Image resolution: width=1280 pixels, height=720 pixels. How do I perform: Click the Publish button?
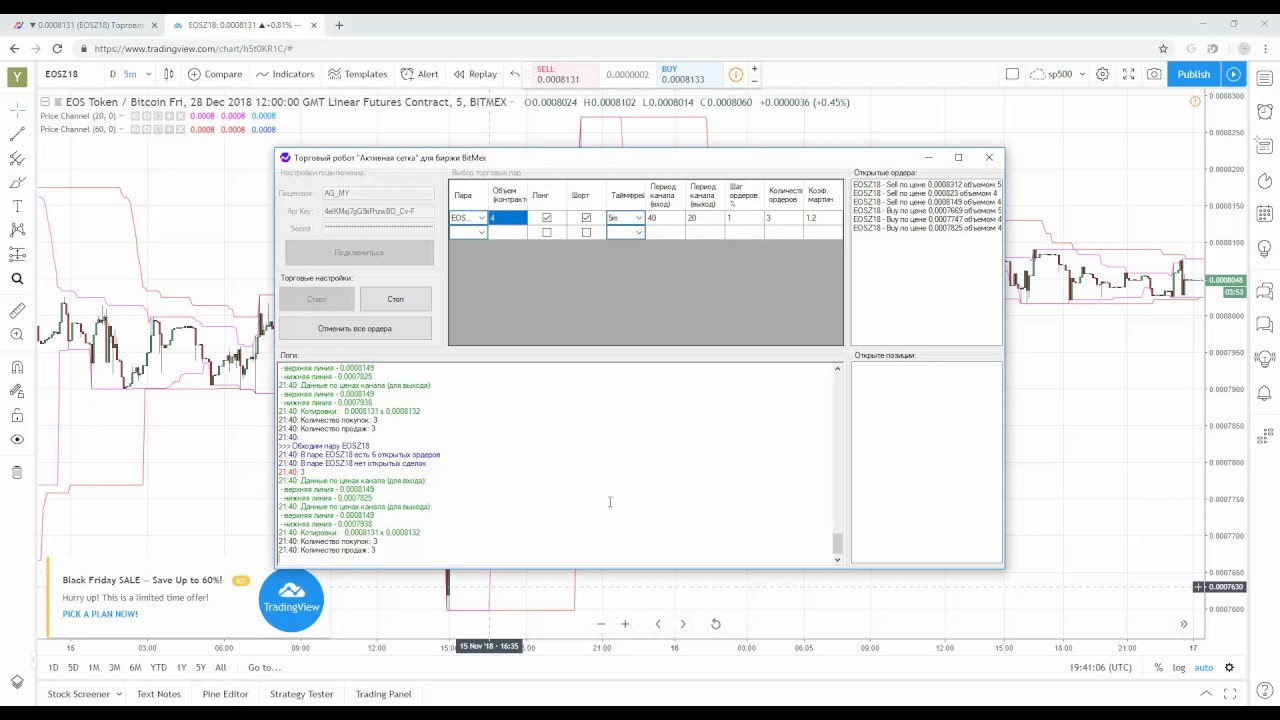tap(1194, 74)
